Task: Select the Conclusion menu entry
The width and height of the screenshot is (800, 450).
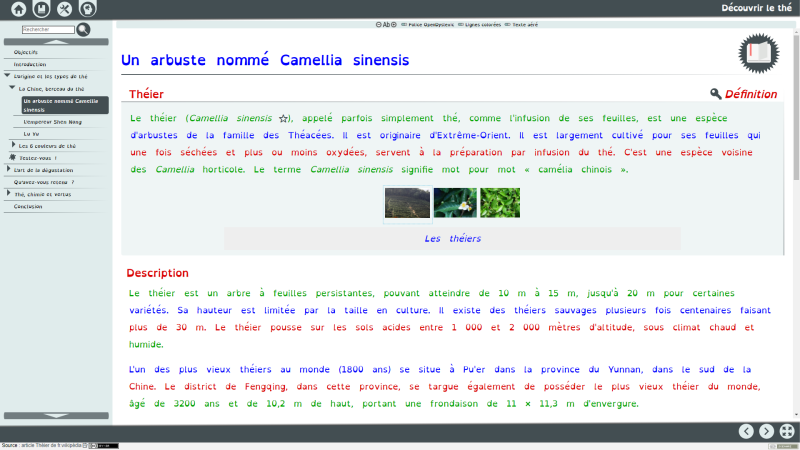Action: [28, 206]
